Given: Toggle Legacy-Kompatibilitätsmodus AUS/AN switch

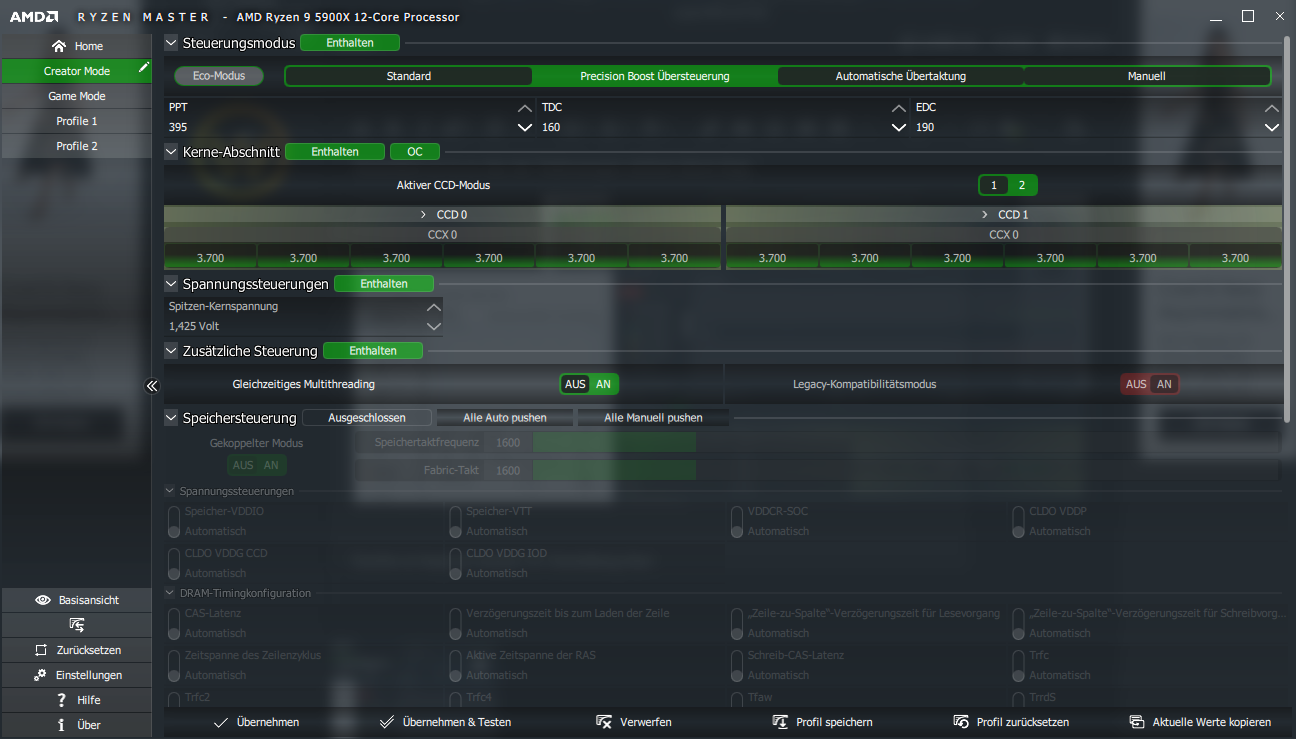Looking at the screenshot, I should point(1150,384).
